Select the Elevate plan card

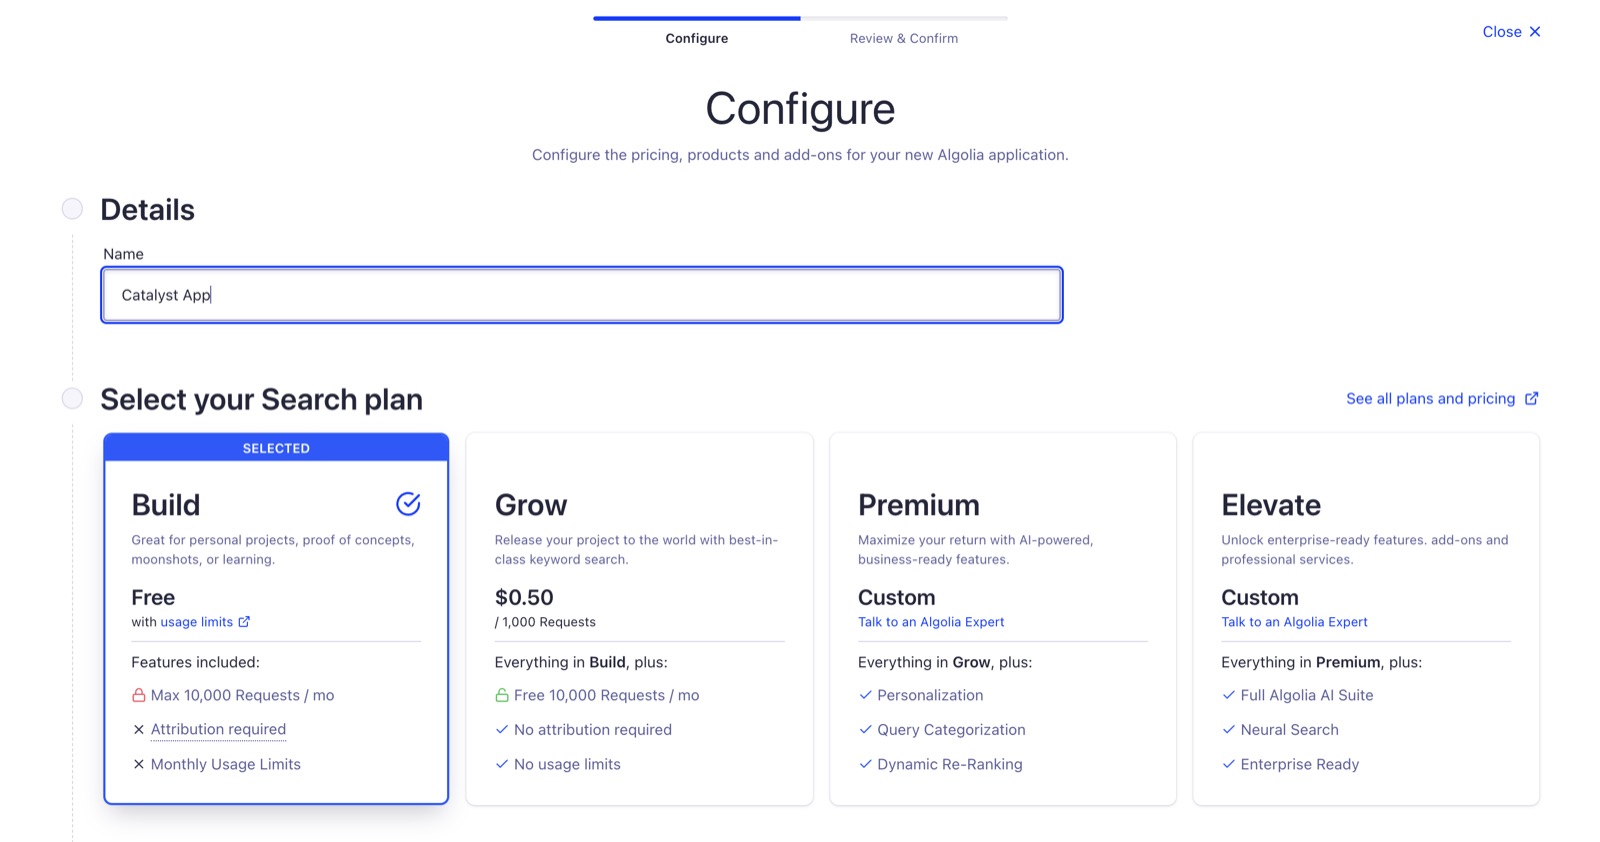click(1366, 618)
